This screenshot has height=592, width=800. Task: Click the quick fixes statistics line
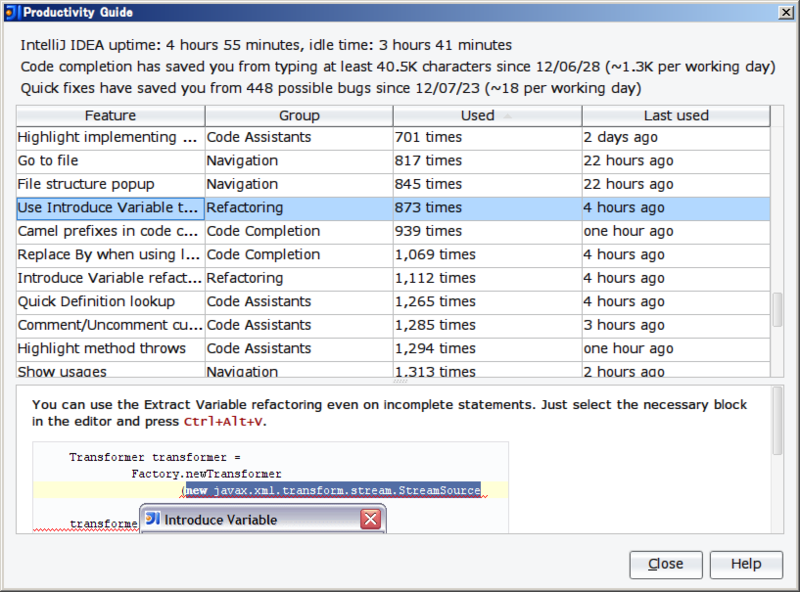pos(331,88)
